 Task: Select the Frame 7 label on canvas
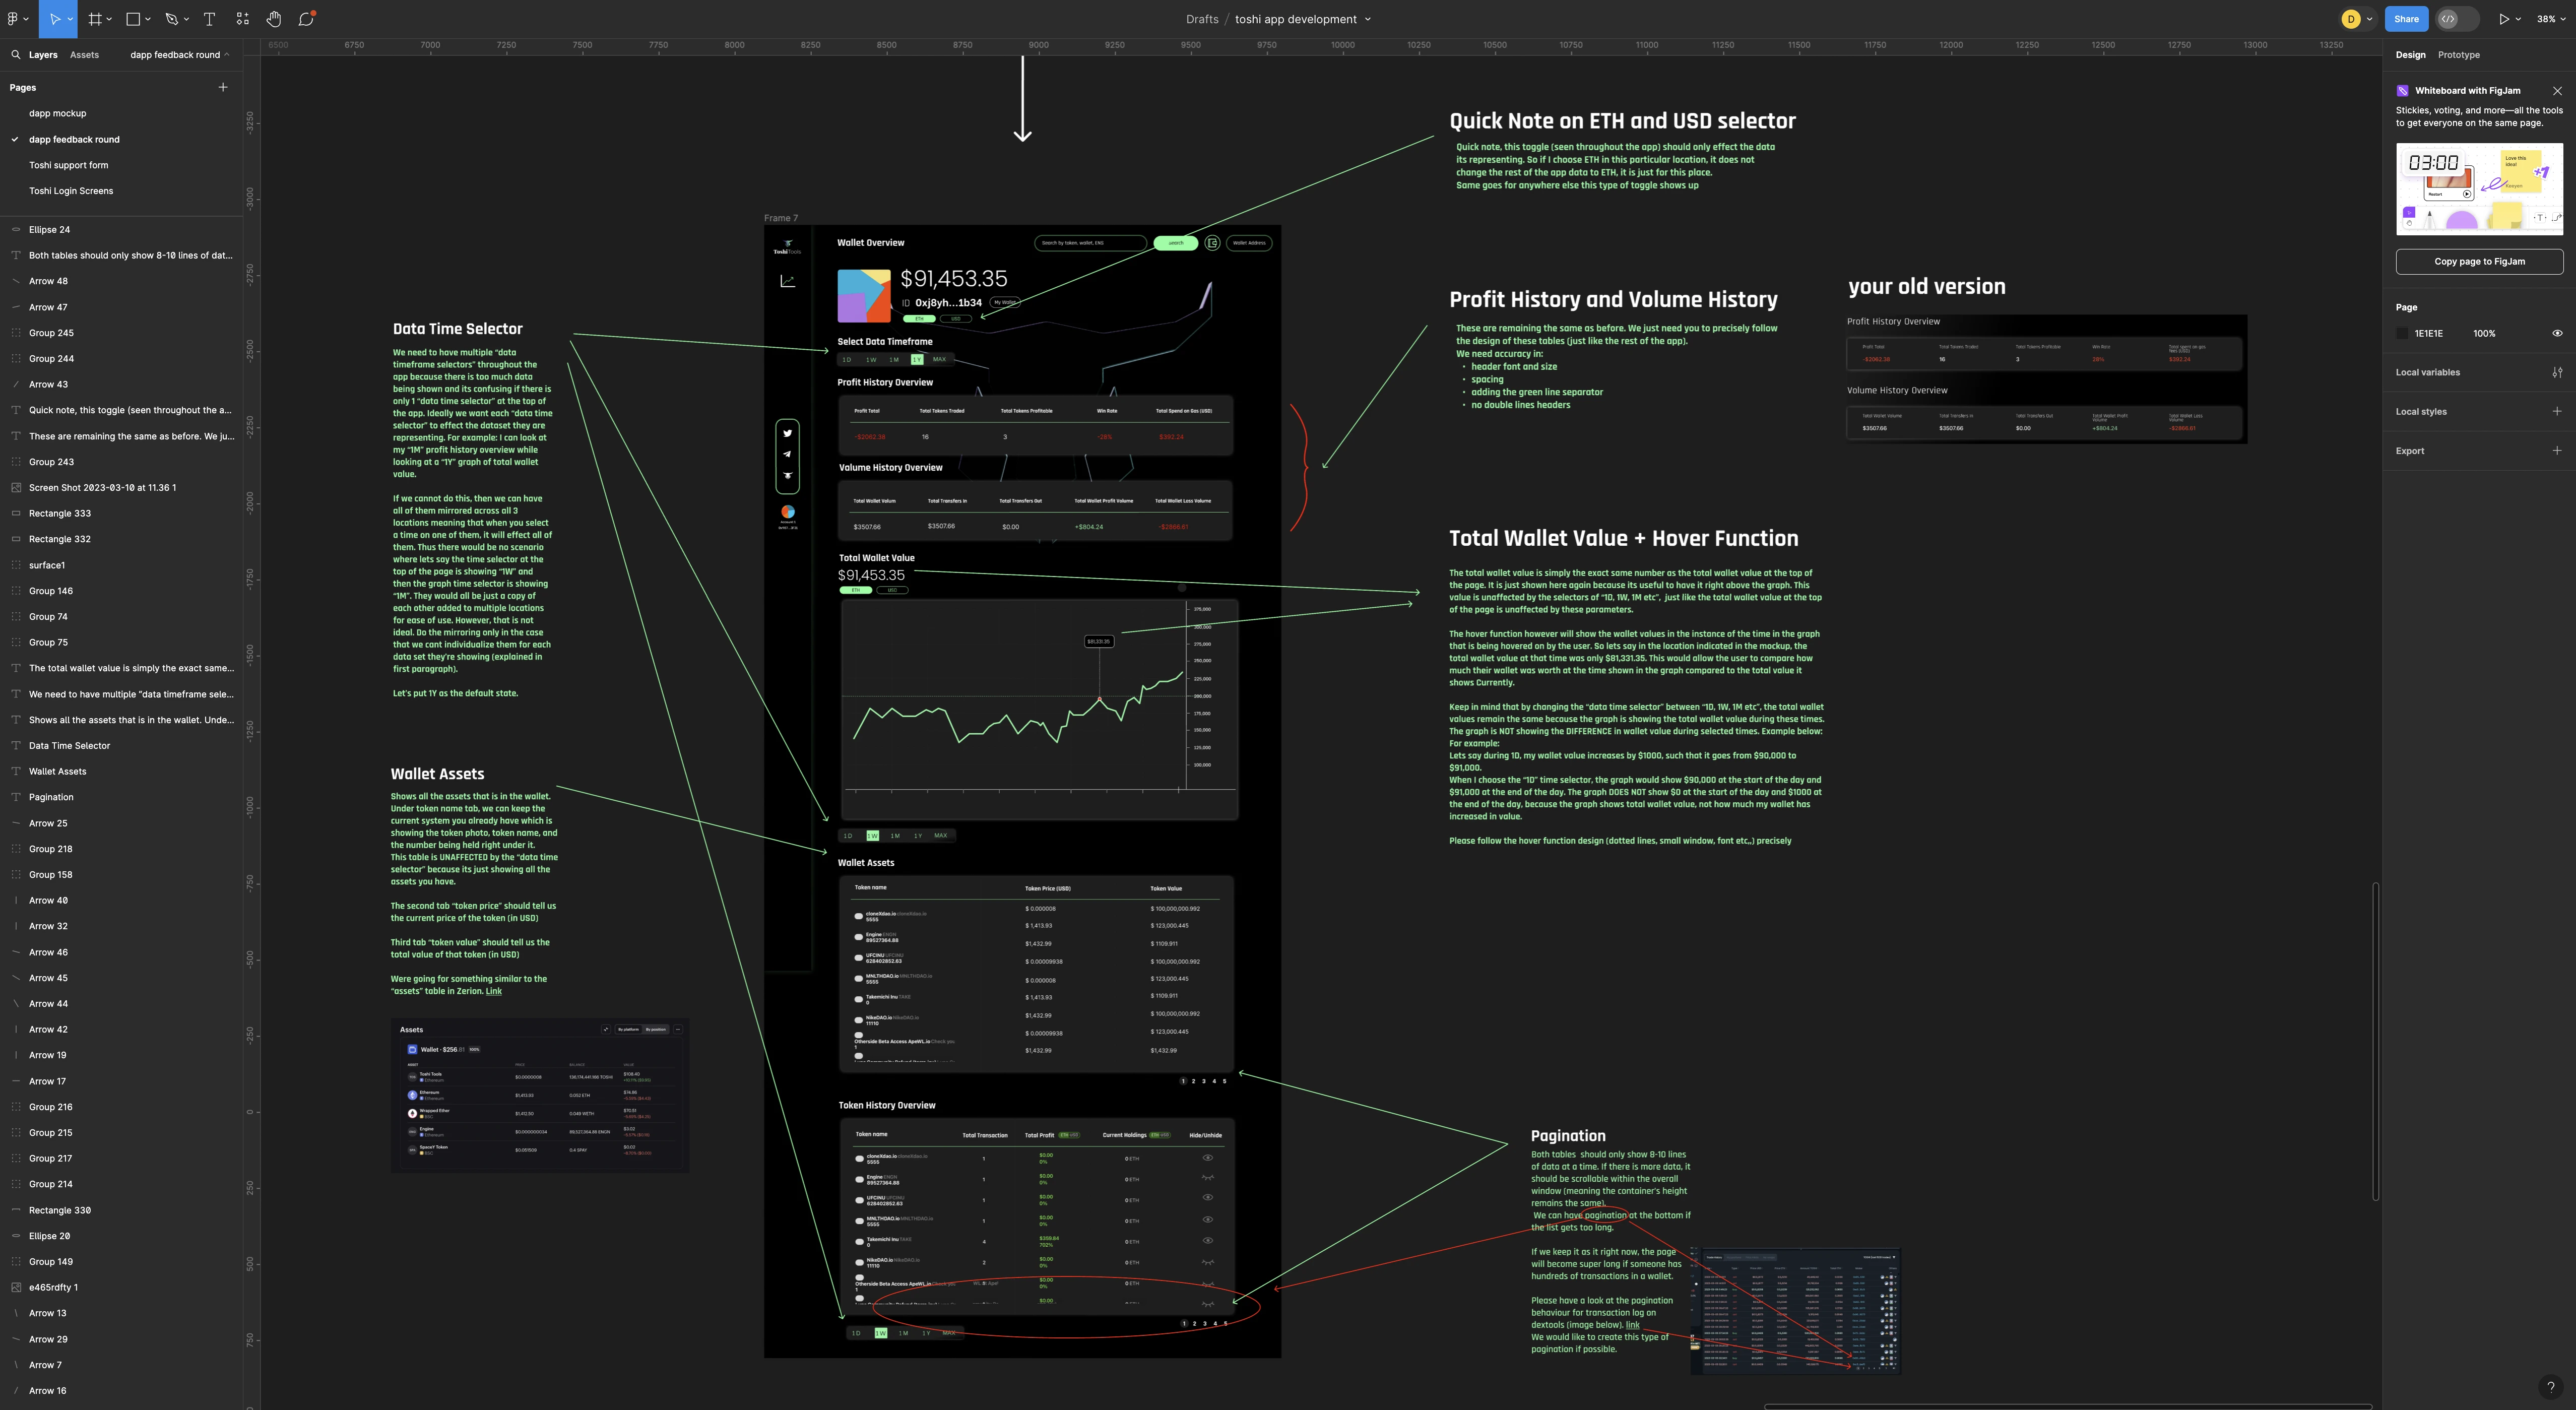click(781, 218)
